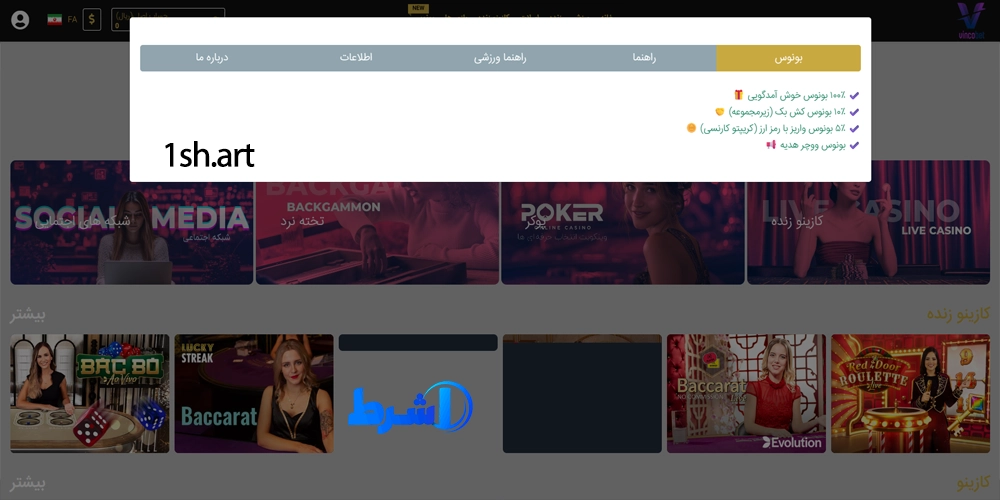The image size is (1000, 500).
Task: Open the Red Door Roulette game thumbnail
Action: coord(910,393)
